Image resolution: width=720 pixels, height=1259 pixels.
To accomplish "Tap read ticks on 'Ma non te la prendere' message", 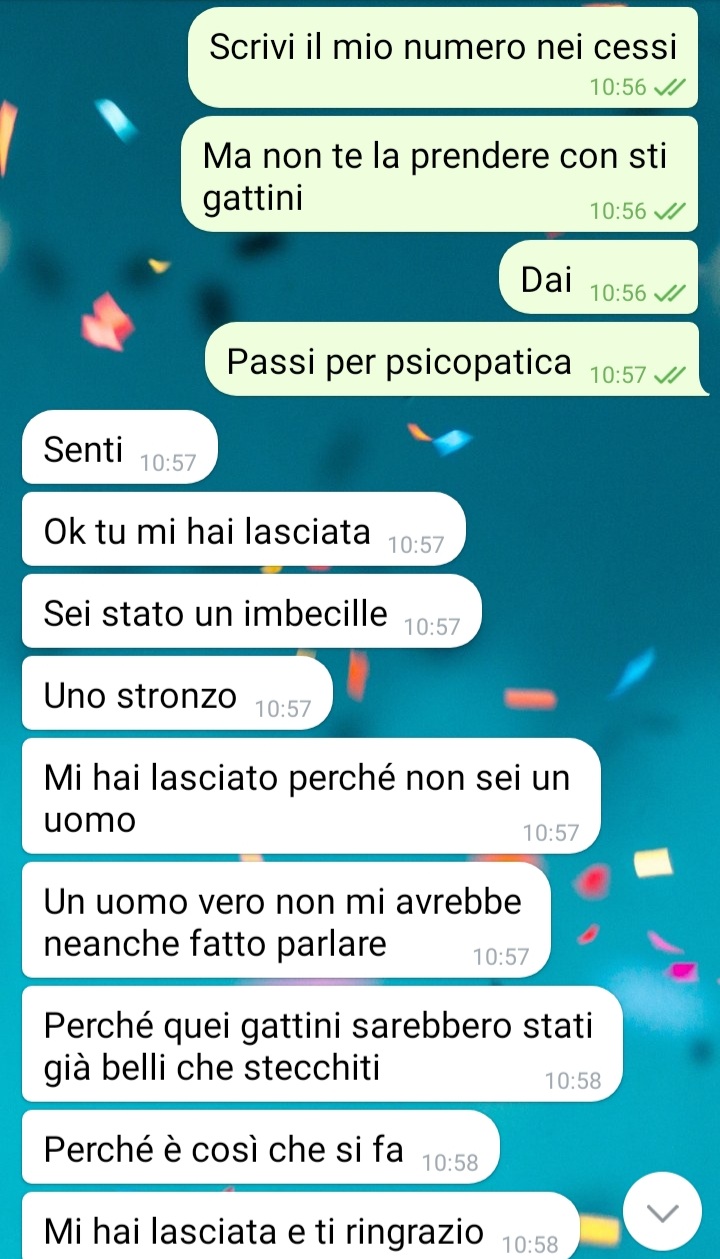I will click(x=670, y=211).
